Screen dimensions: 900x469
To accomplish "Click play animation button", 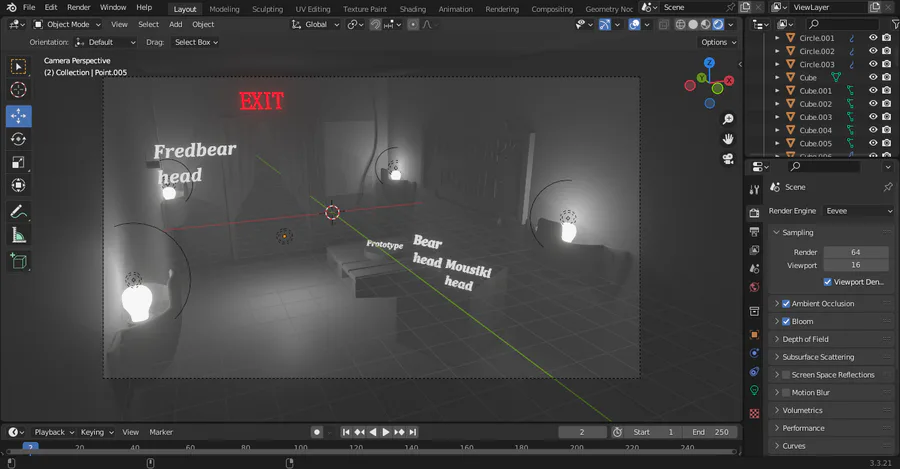I will coord(386,432).
